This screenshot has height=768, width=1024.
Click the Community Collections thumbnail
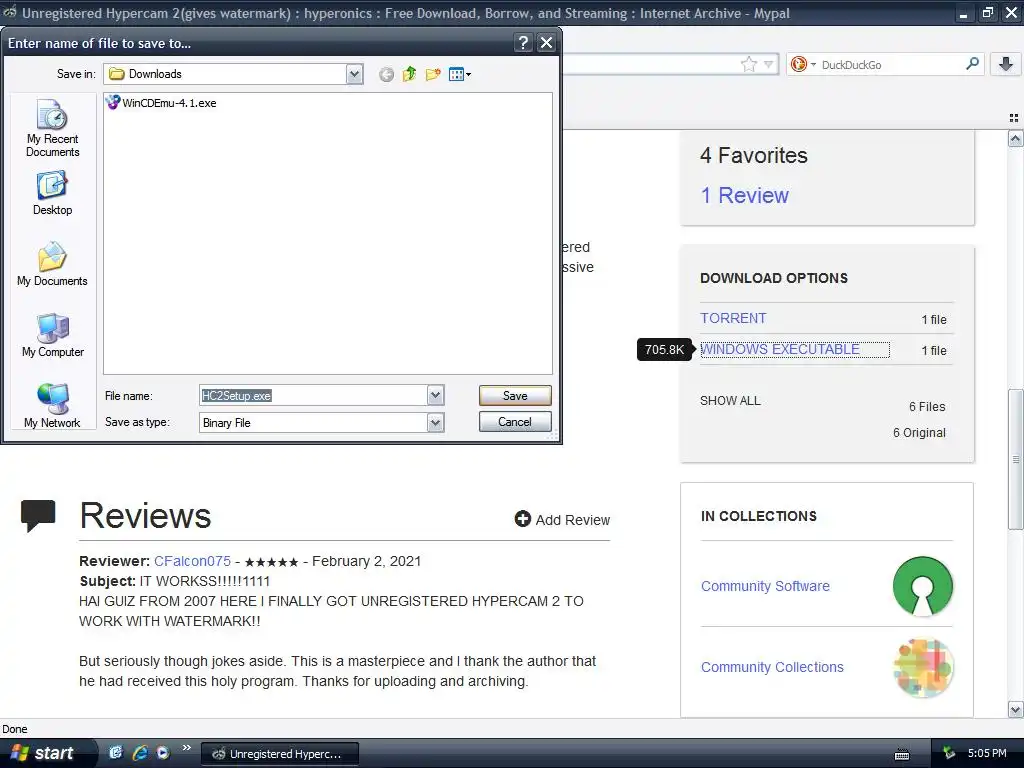[x=923, y=667]
